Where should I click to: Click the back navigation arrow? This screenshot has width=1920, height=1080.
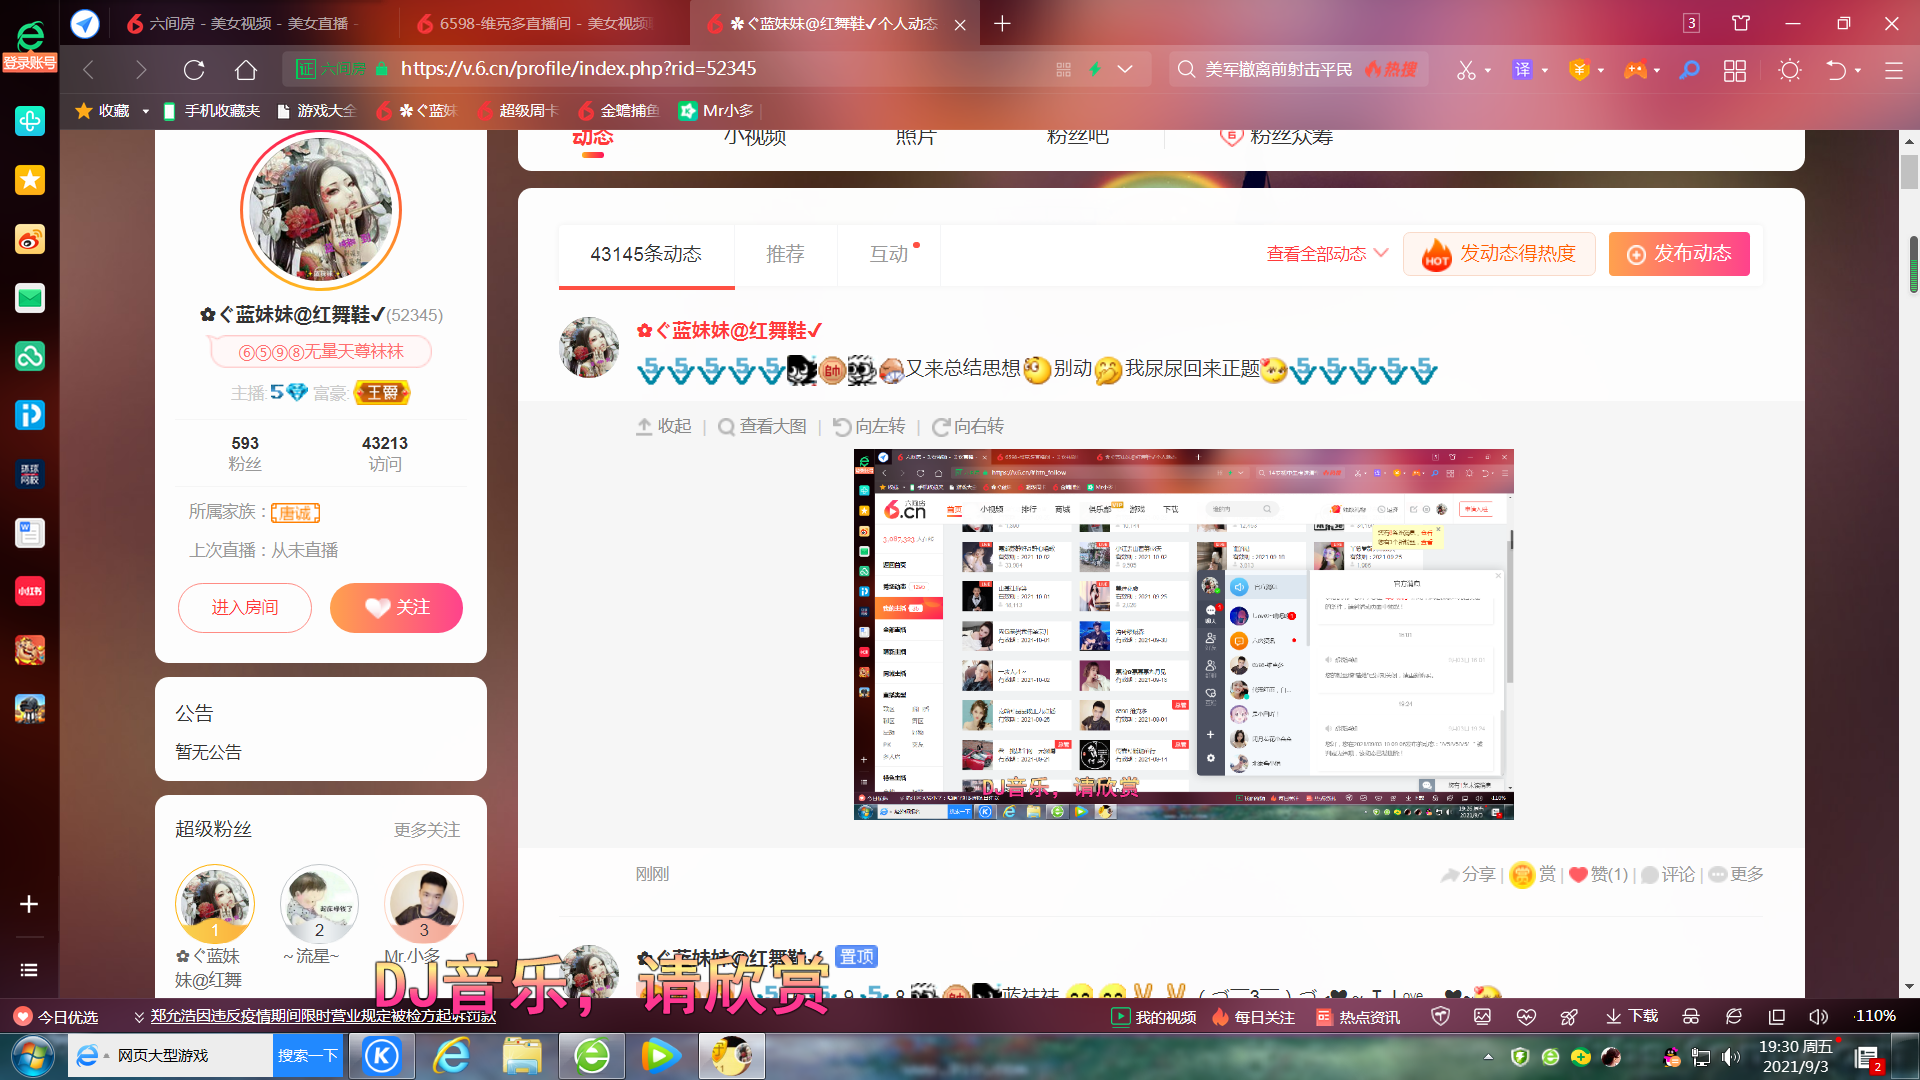click(x=88, y=70)
